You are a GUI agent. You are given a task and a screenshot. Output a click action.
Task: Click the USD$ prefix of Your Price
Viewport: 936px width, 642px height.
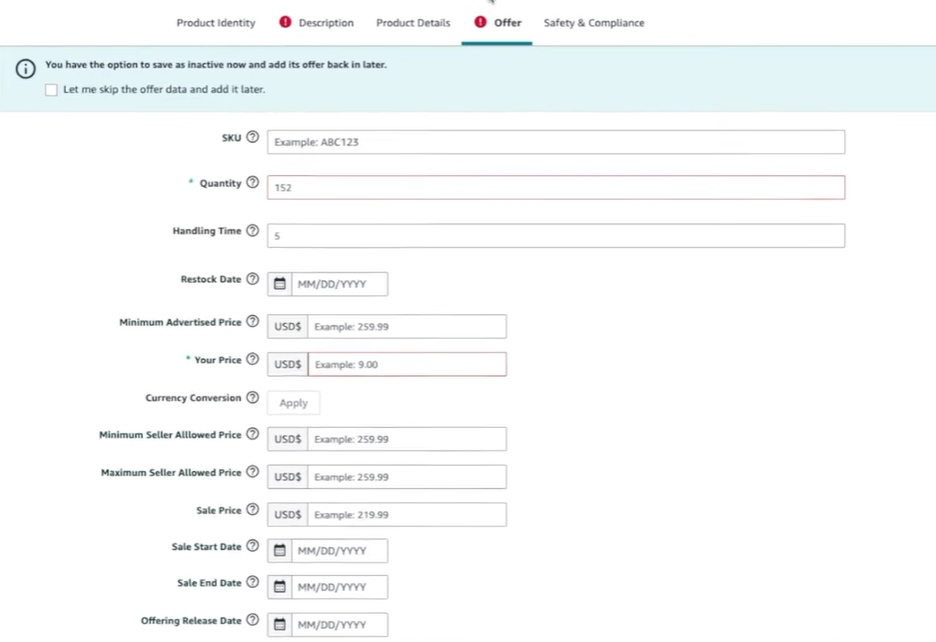tap(288, 364)
